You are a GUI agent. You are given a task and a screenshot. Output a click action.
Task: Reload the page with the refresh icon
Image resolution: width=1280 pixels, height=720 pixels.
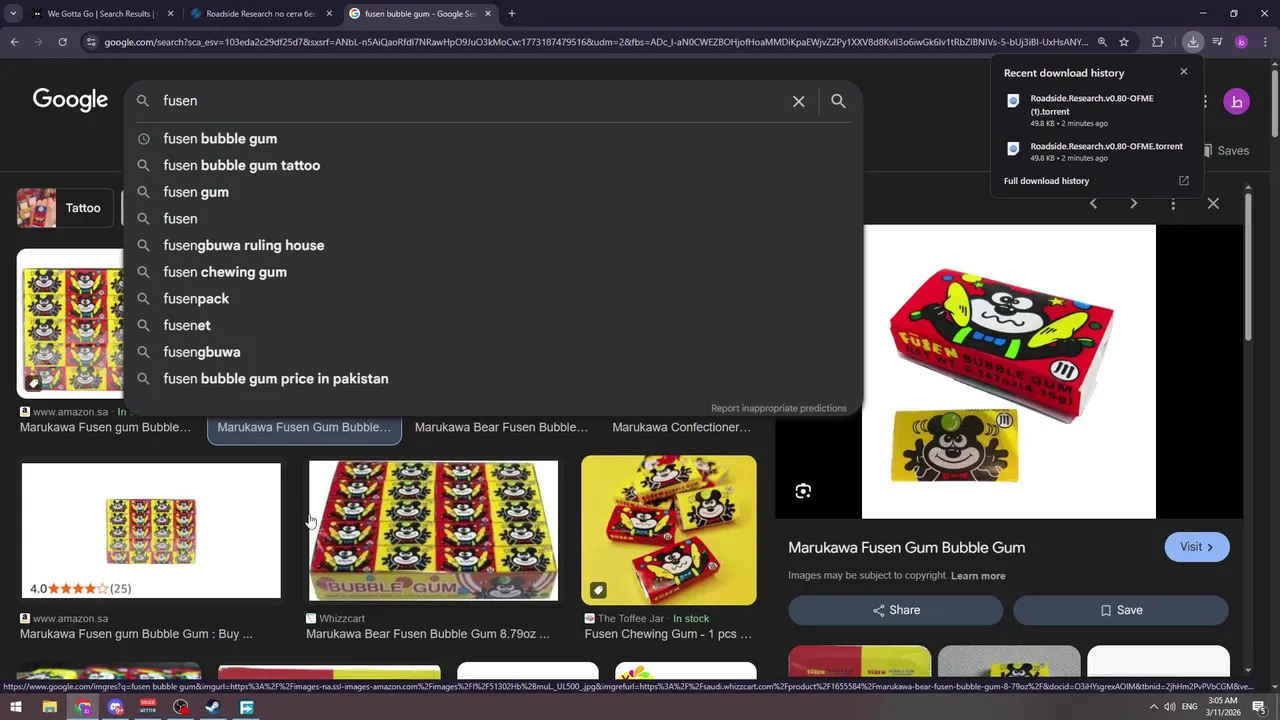tap(62, 42)
